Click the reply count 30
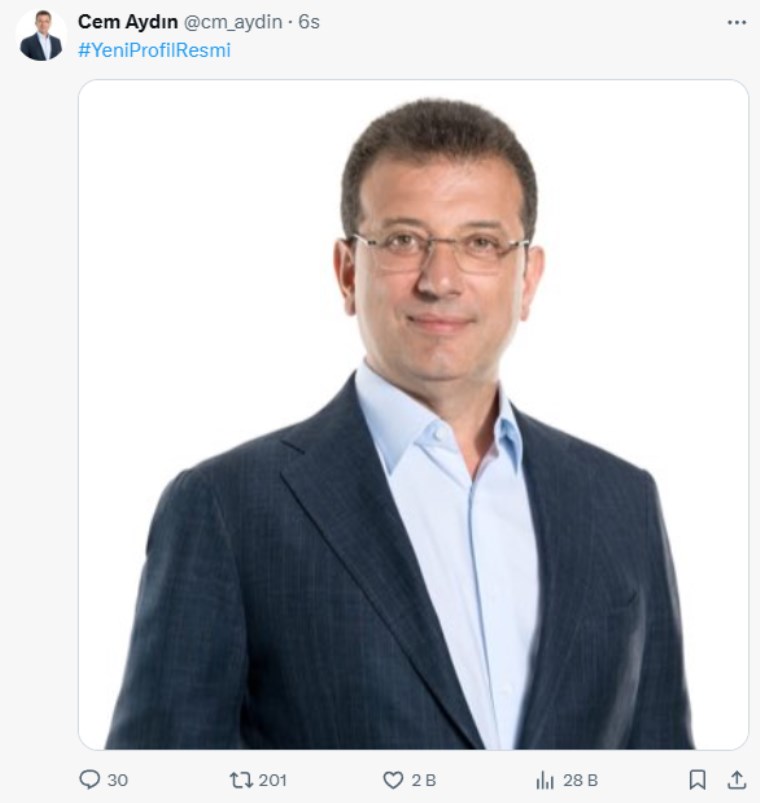Viewport: 760px width, 803px height. (x=117, y=780)
